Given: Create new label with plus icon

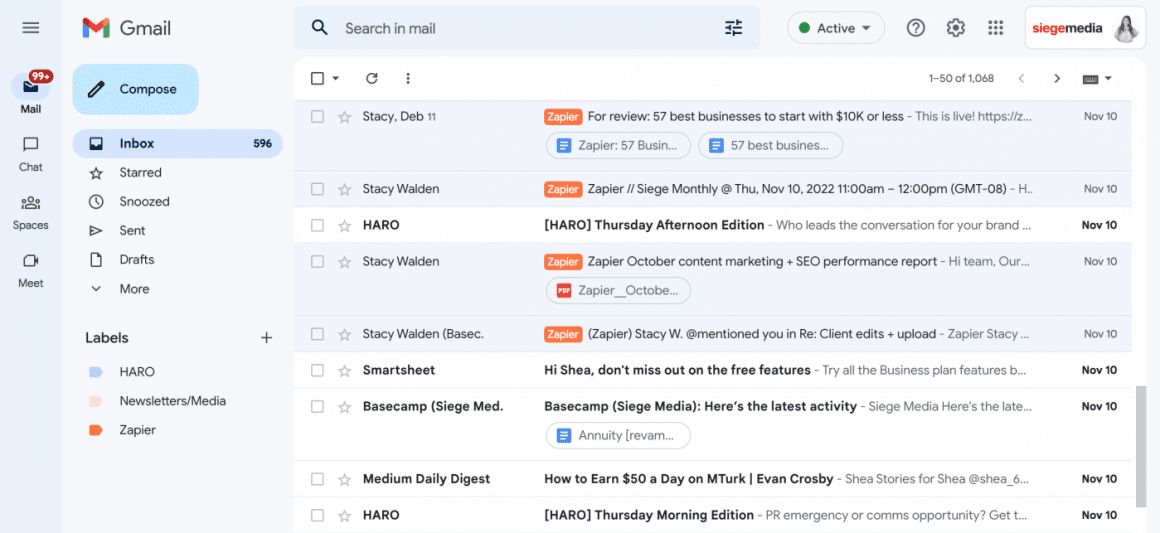Looking at the screenshot, I should 266,338.
